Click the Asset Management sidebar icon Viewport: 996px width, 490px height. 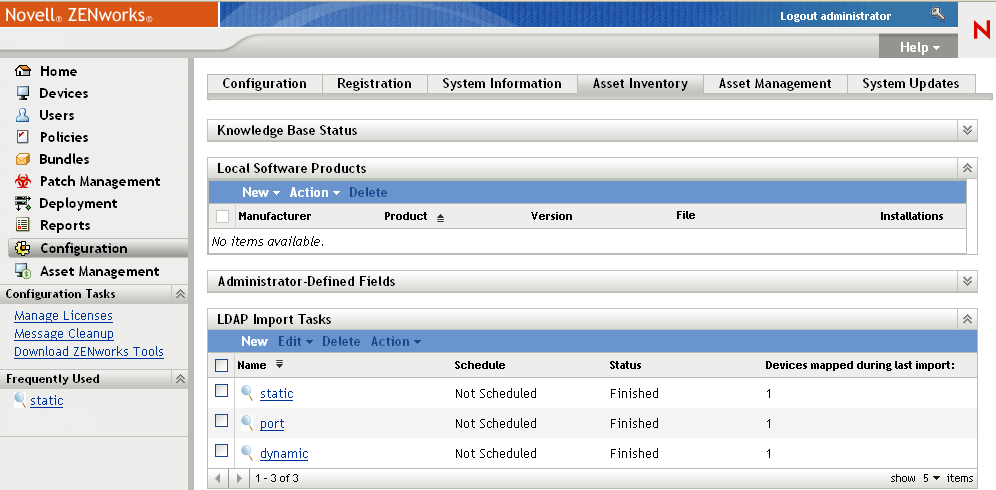coord(23,271)
